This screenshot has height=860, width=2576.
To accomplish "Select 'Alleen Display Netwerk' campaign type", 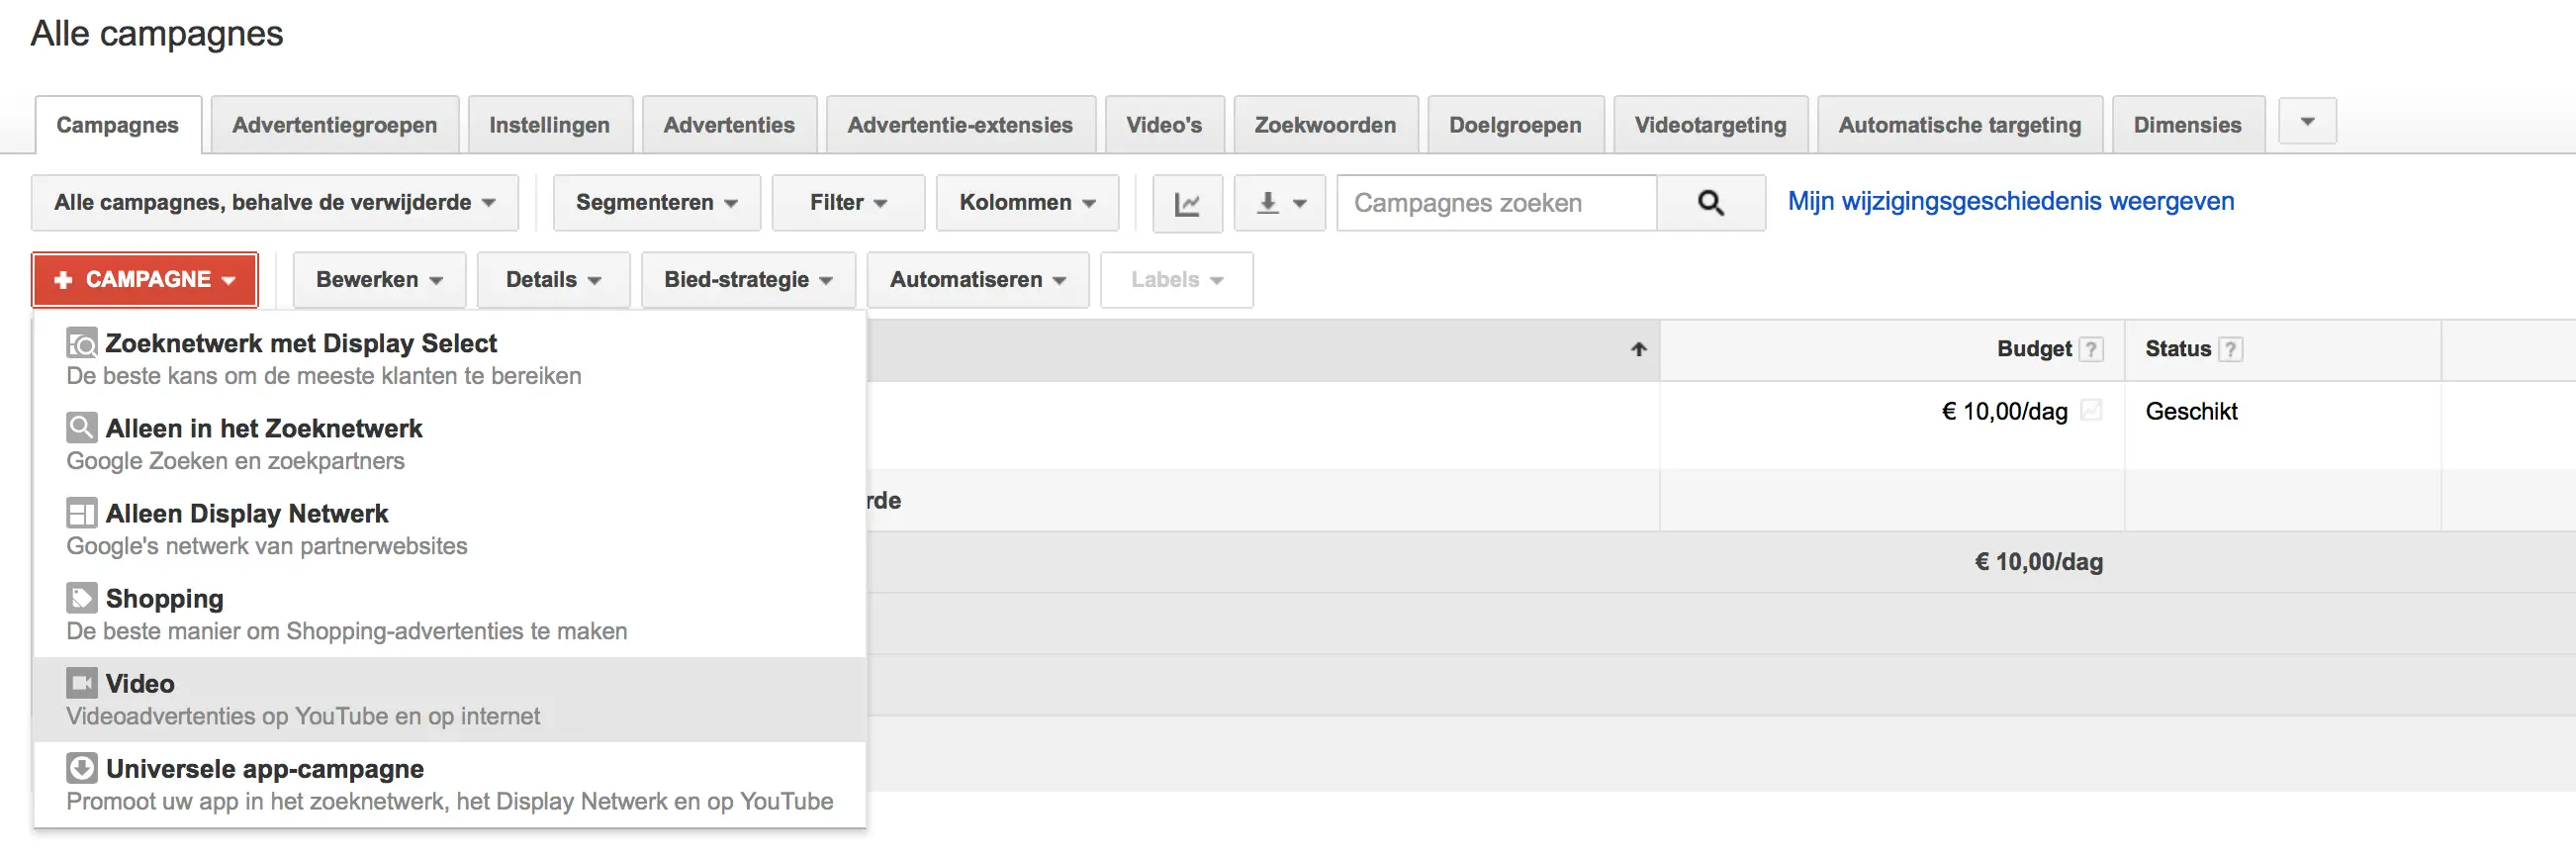I will 450,529.
